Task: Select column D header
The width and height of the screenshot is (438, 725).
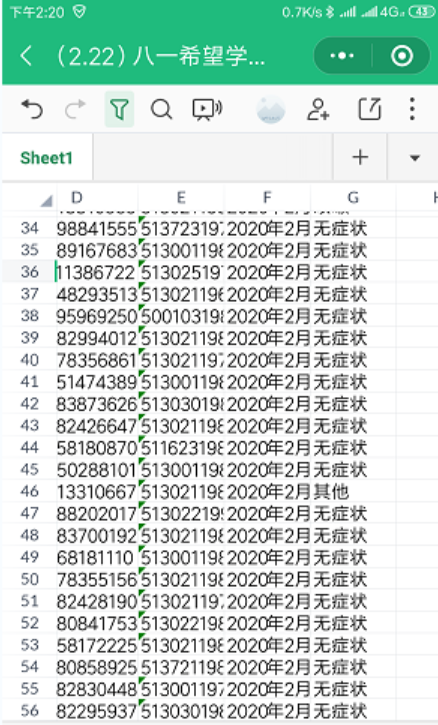Action: click(77, 198)
